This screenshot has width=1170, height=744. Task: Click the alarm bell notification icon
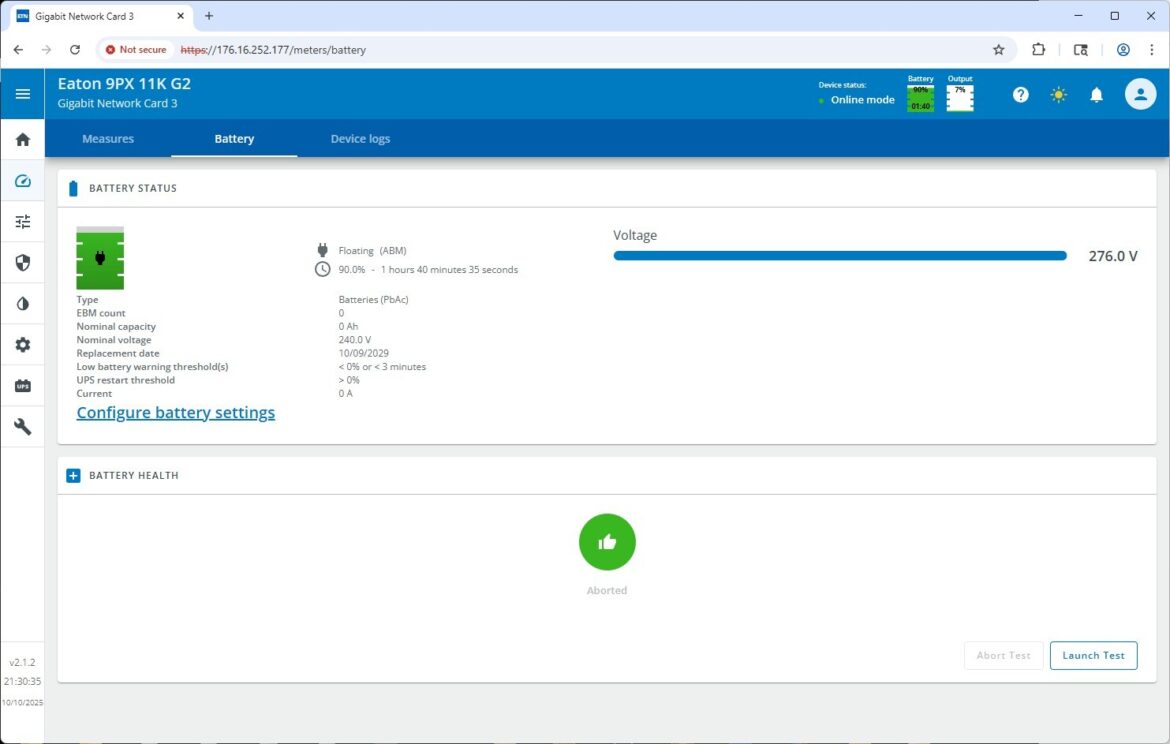point(1096,95)
